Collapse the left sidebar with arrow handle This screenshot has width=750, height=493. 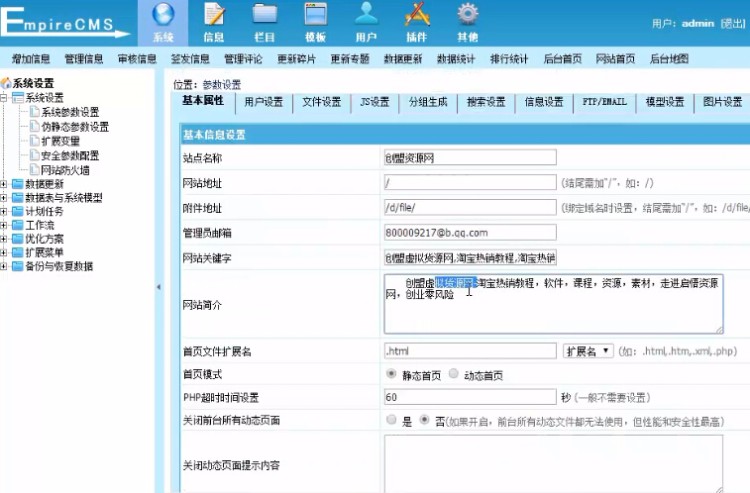point(159,287)
